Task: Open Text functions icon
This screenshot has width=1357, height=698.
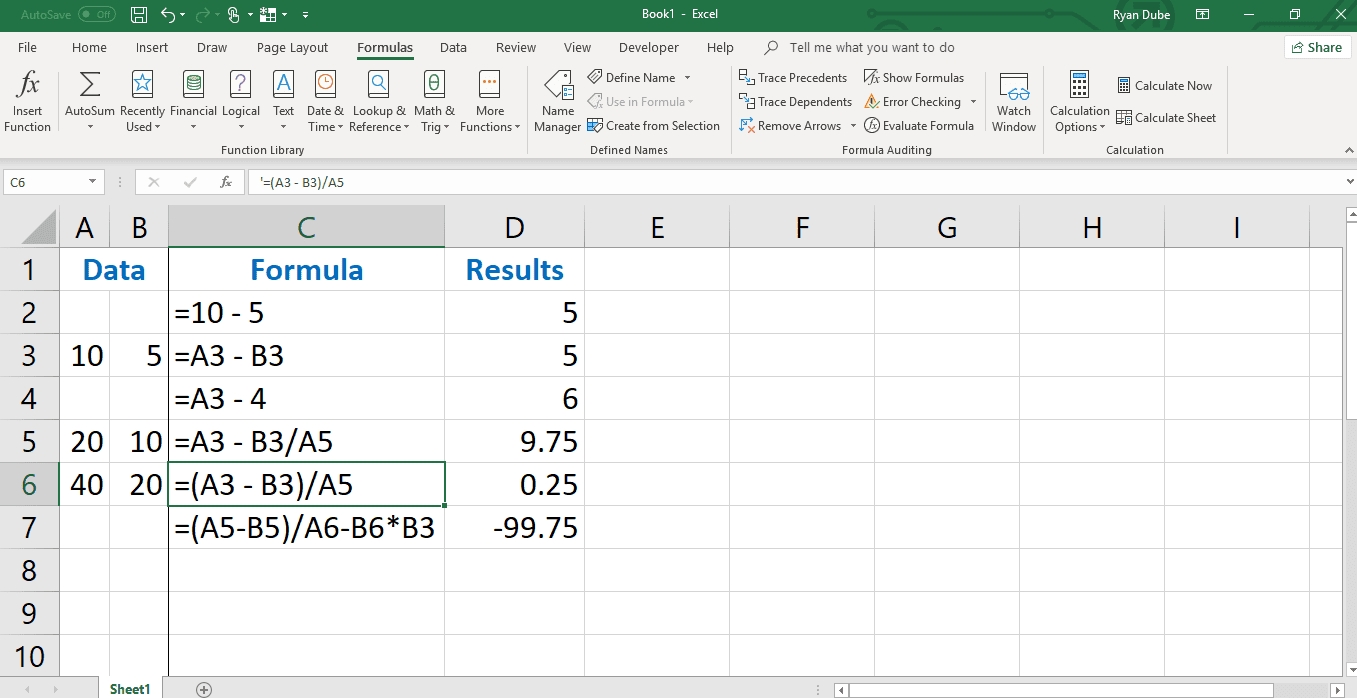Action: [x=284, y=84]
